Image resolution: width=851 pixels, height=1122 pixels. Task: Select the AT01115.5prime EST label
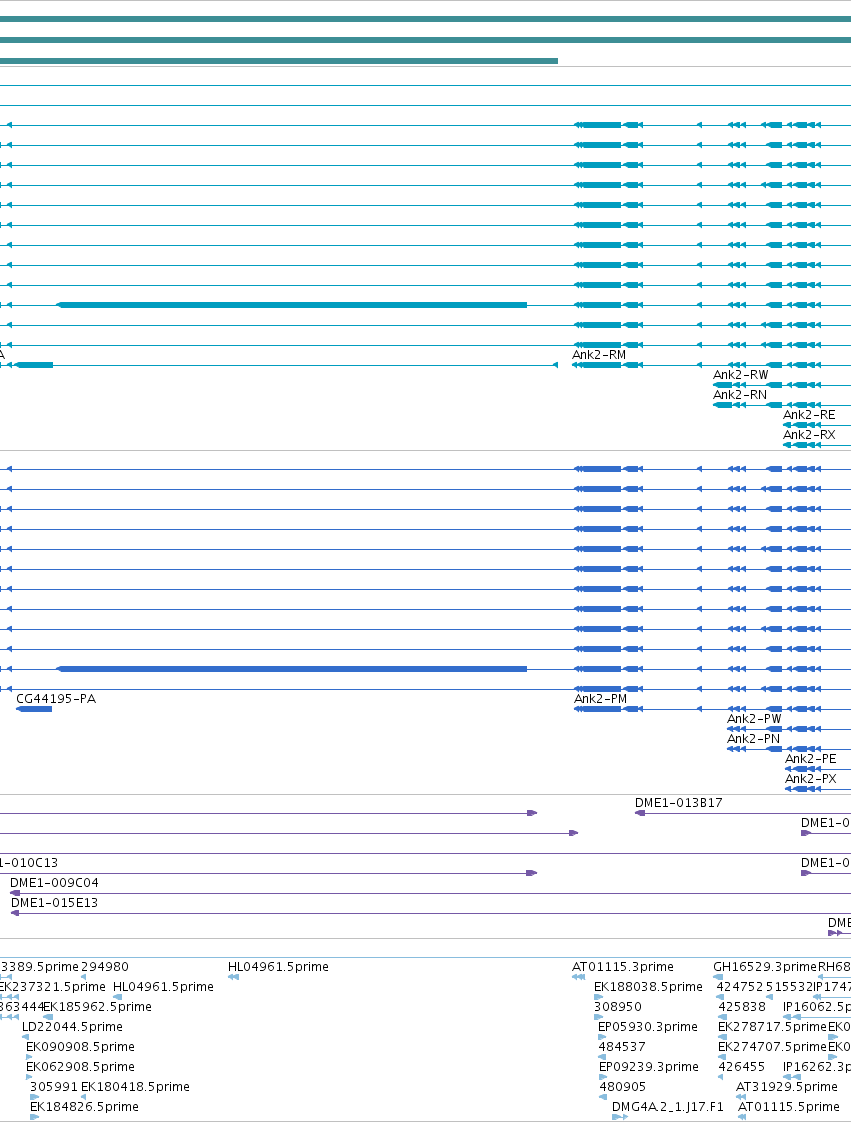coord(789,1107)
